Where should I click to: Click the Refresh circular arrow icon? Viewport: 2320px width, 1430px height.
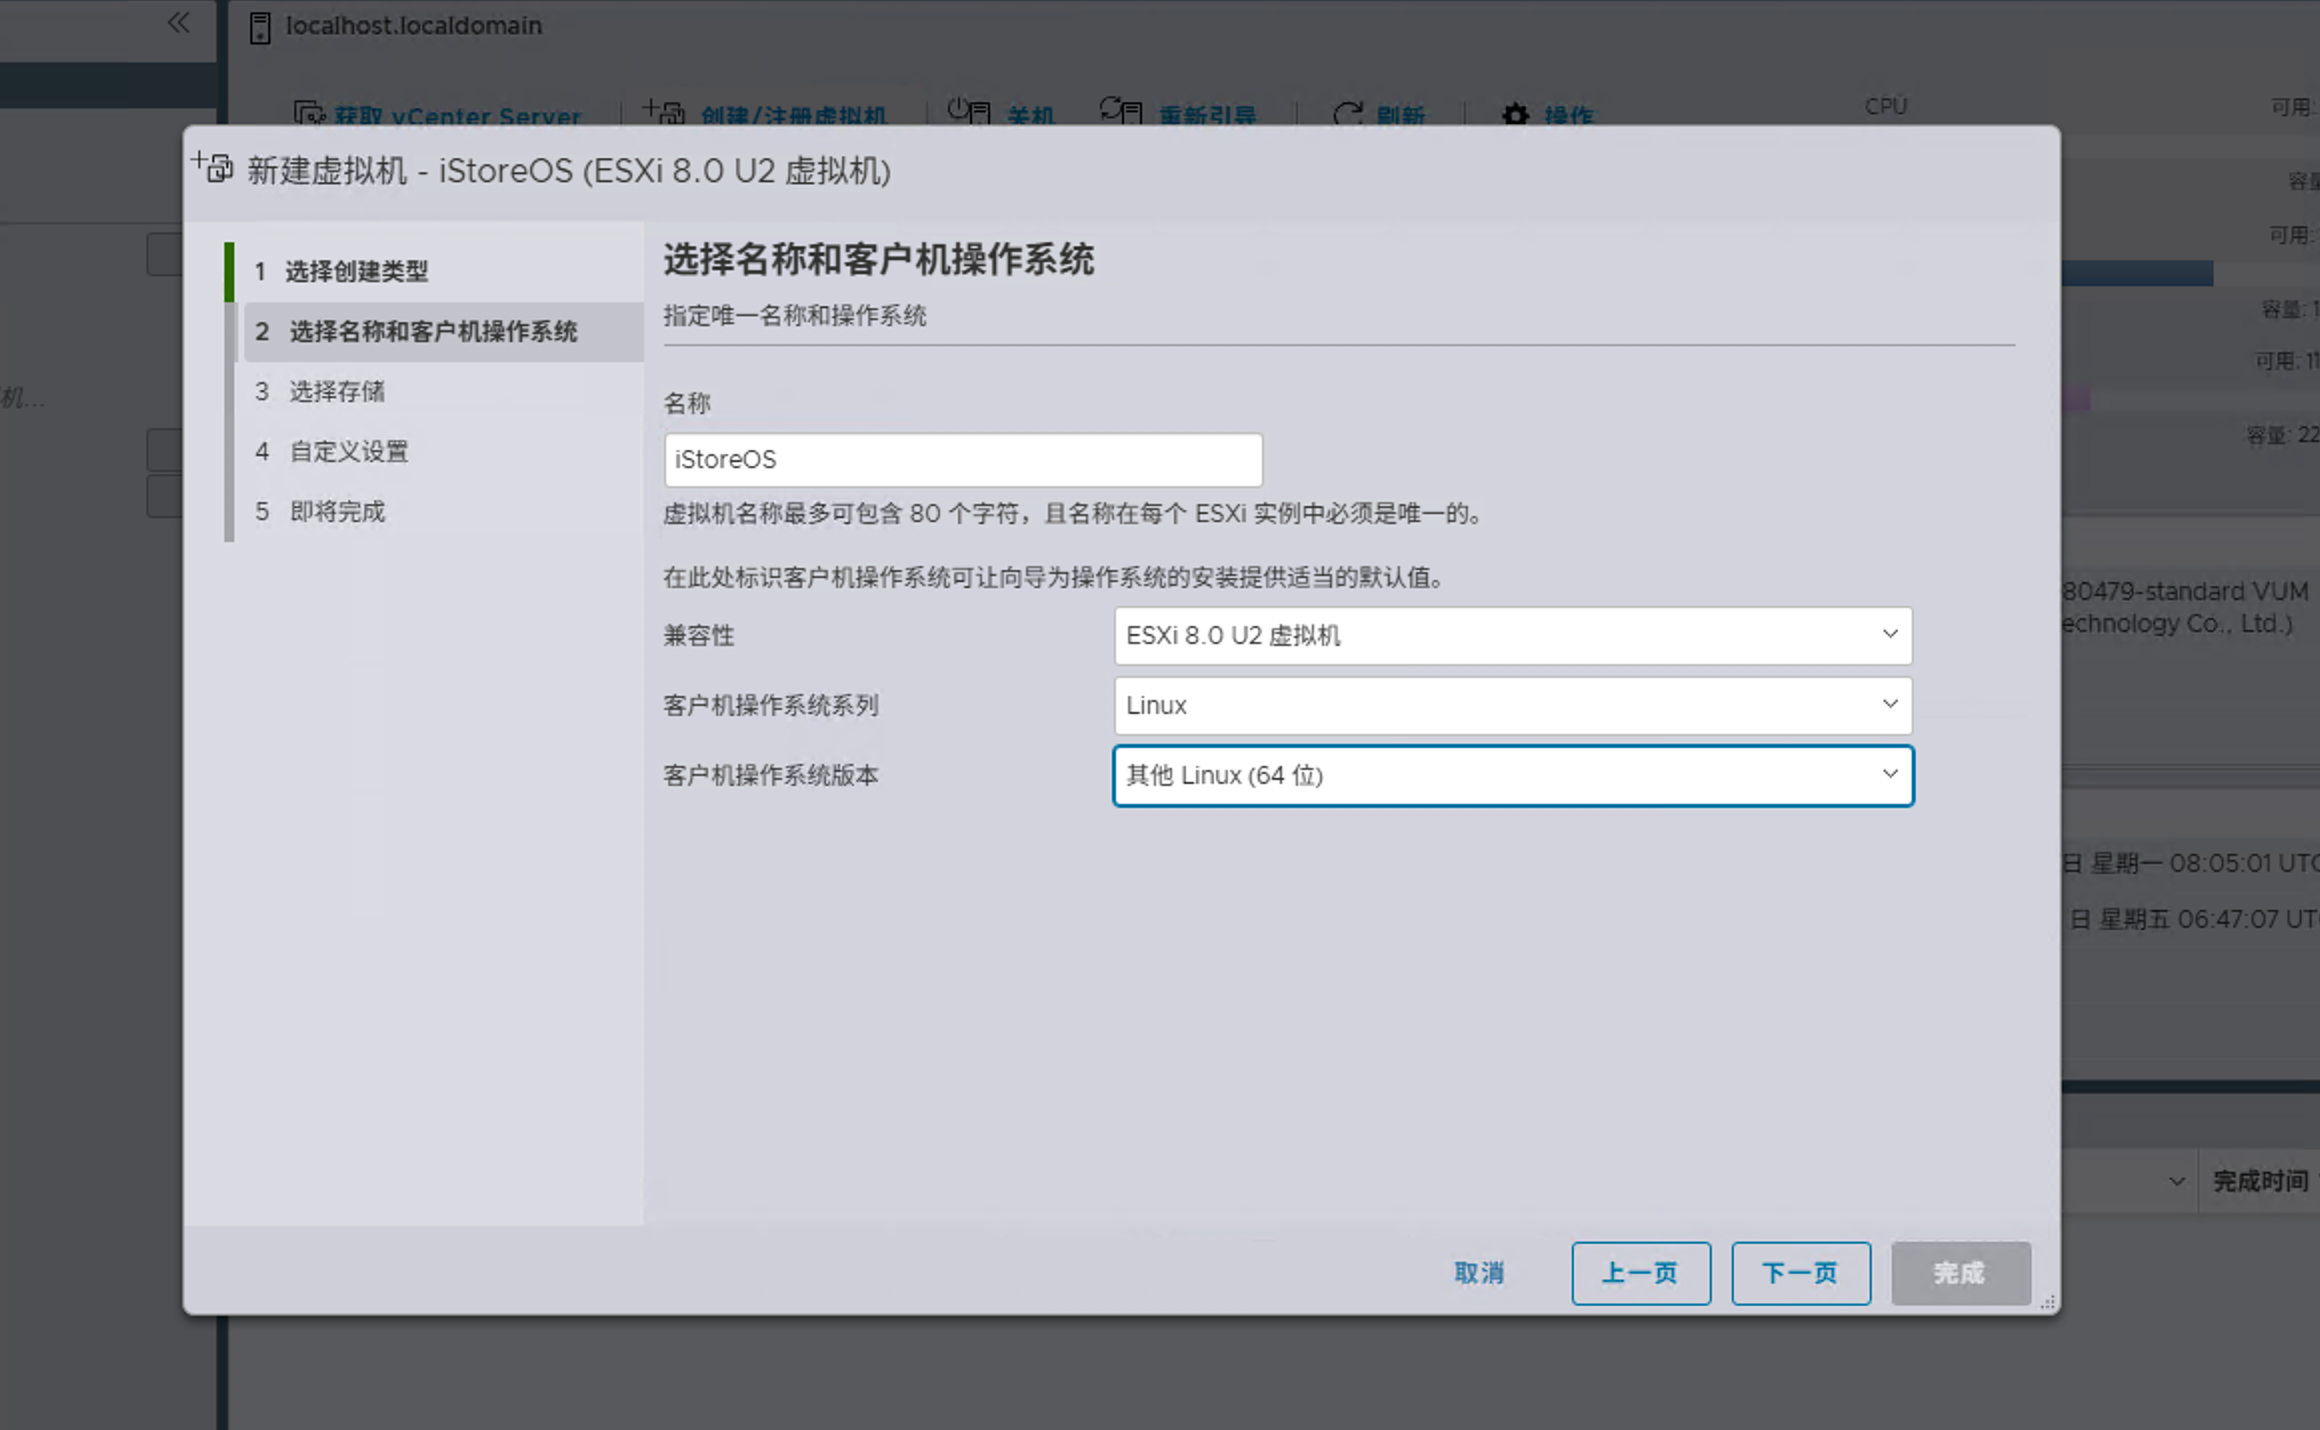tap(1347, 114)
